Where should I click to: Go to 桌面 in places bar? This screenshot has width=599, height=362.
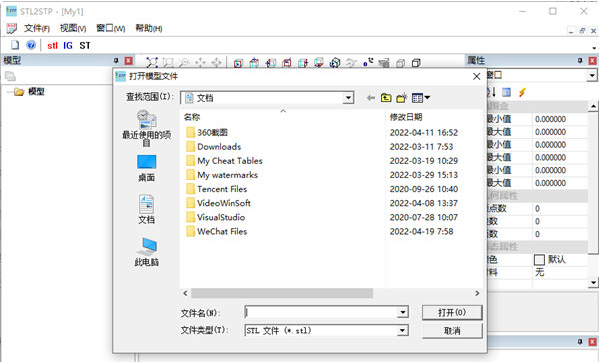[146, 168]
